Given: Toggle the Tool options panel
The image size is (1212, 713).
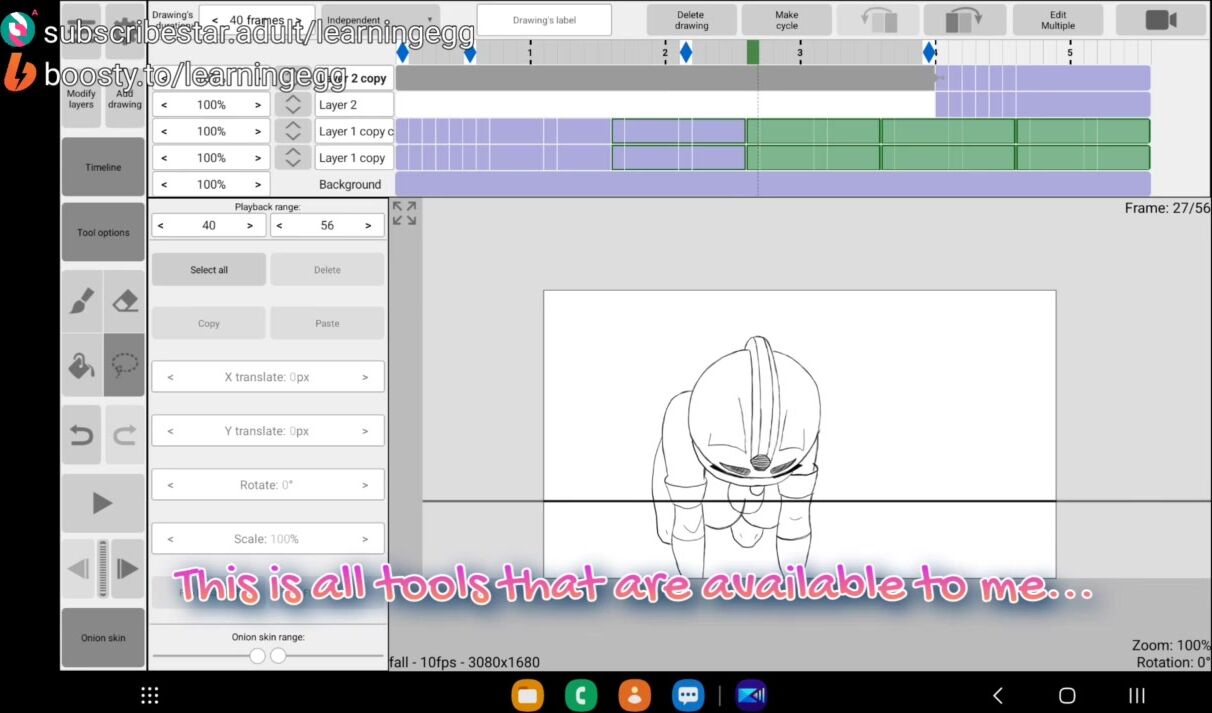Looking at the screenshot, I should click(103, 233).
